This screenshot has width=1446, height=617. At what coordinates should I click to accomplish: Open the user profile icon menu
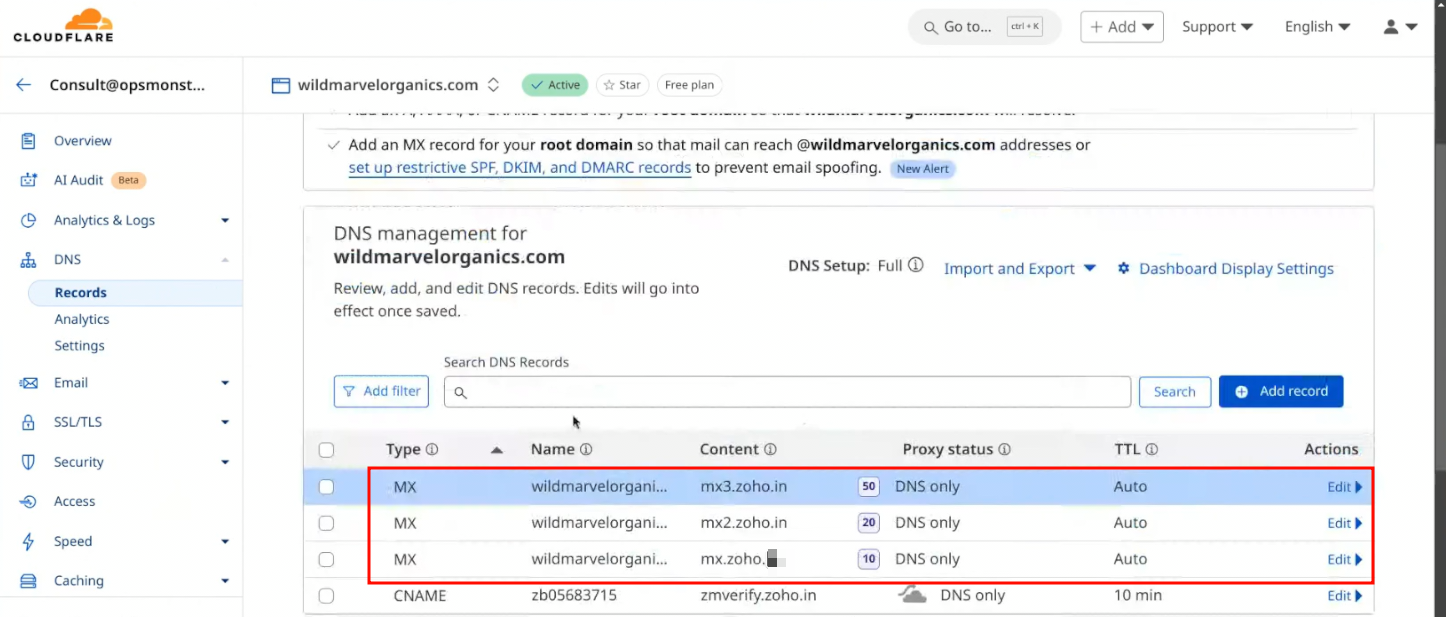[x=1400, y=27]
